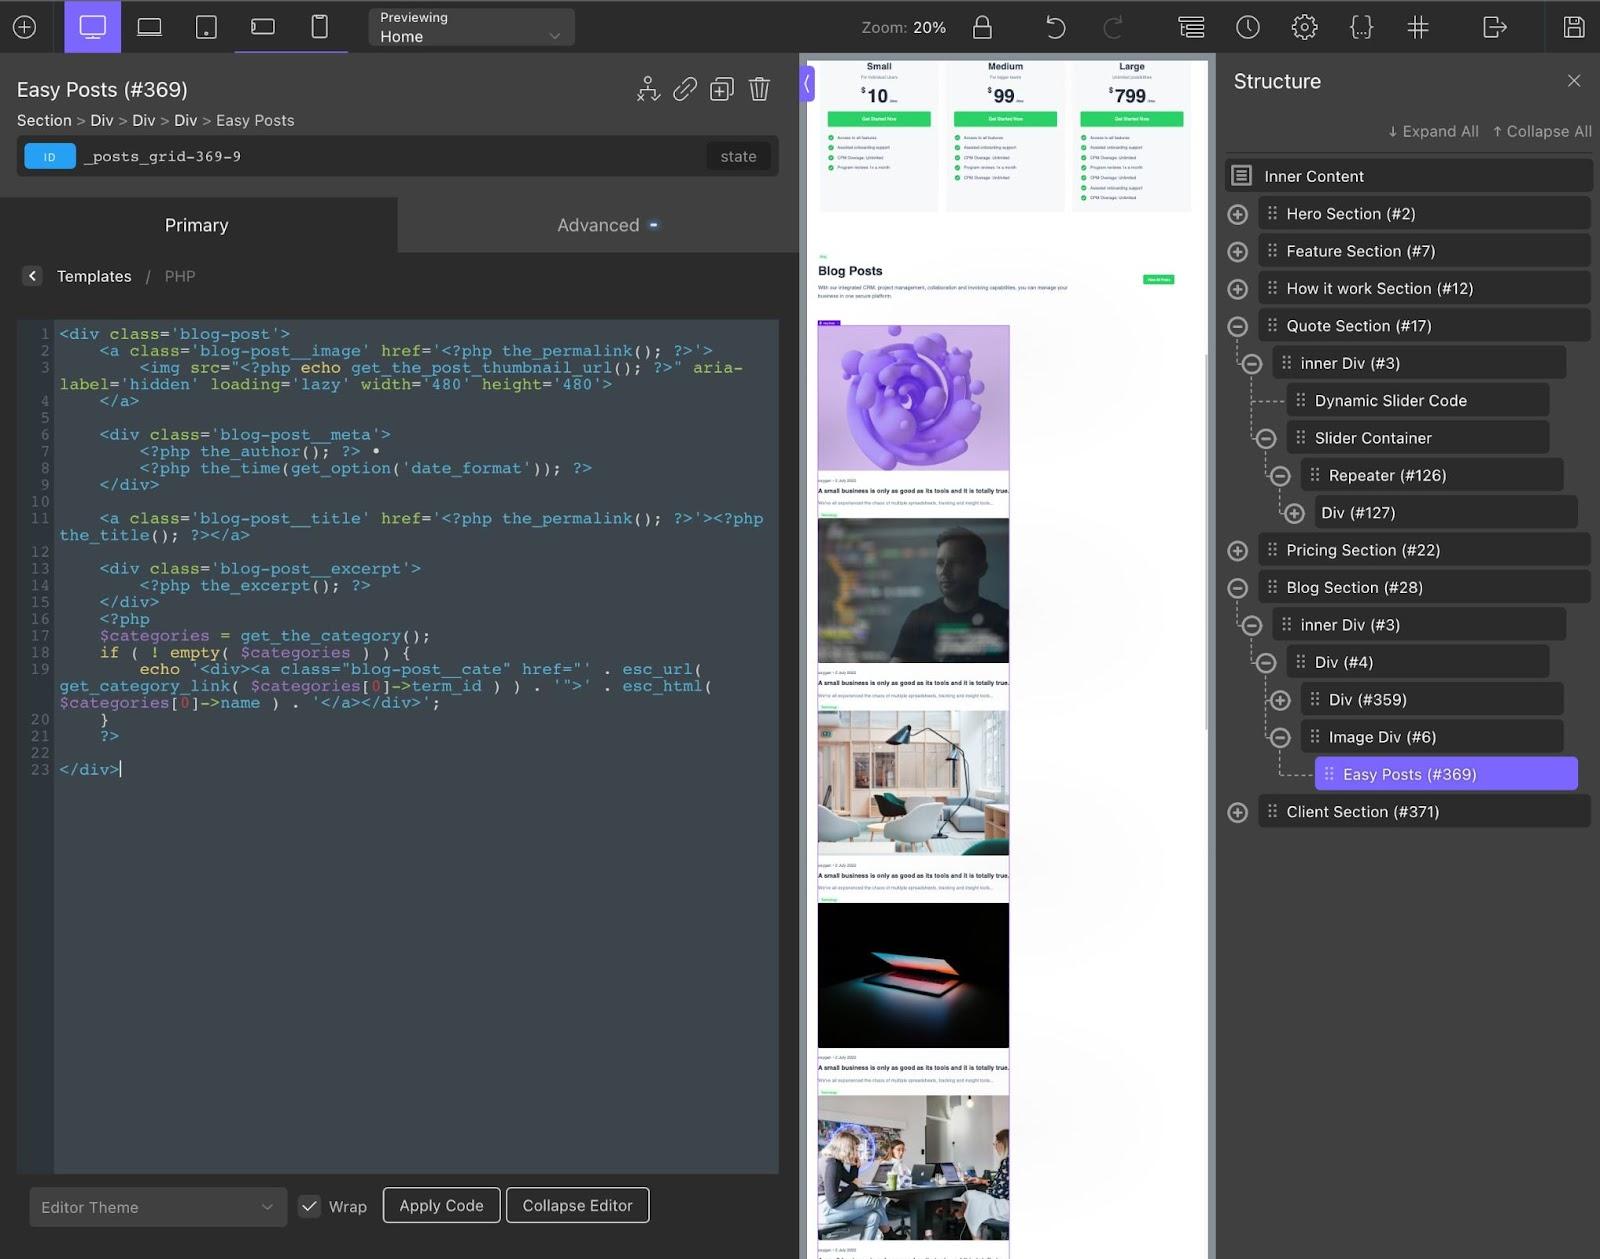Click the Collapse Editor button

tap(577, 1205)
